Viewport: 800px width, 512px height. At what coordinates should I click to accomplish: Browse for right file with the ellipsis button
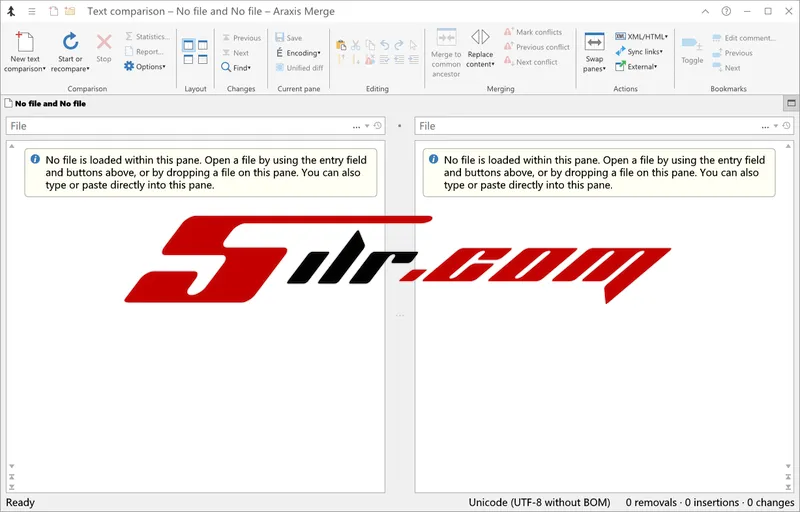pos(765,126)
